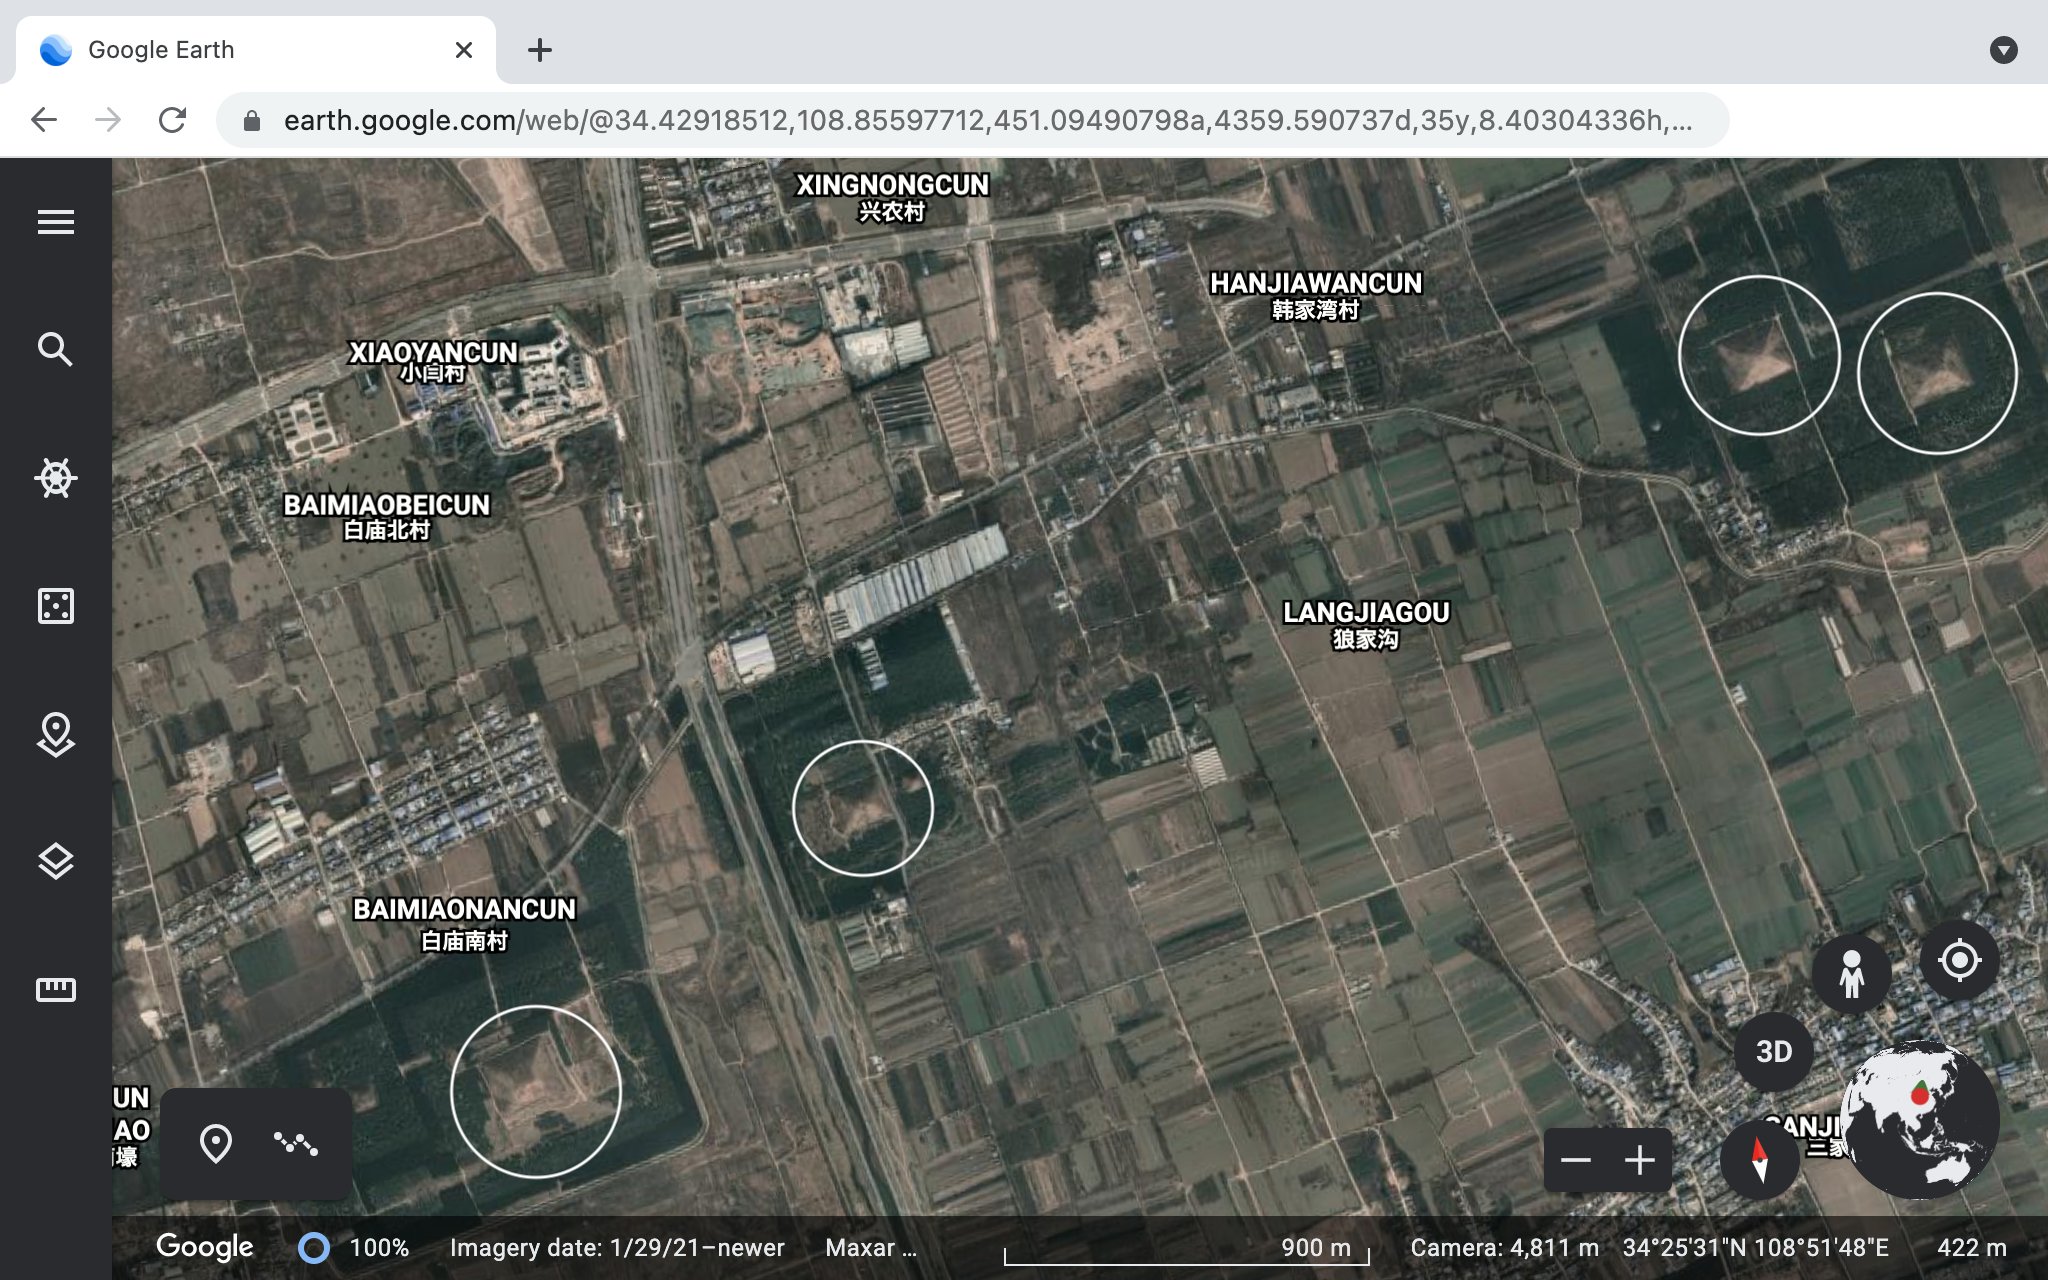Viewport: 2048px width, 1280px height.
Task: Click the XINGNONGCUN place label
Action: tap(892, 197)
